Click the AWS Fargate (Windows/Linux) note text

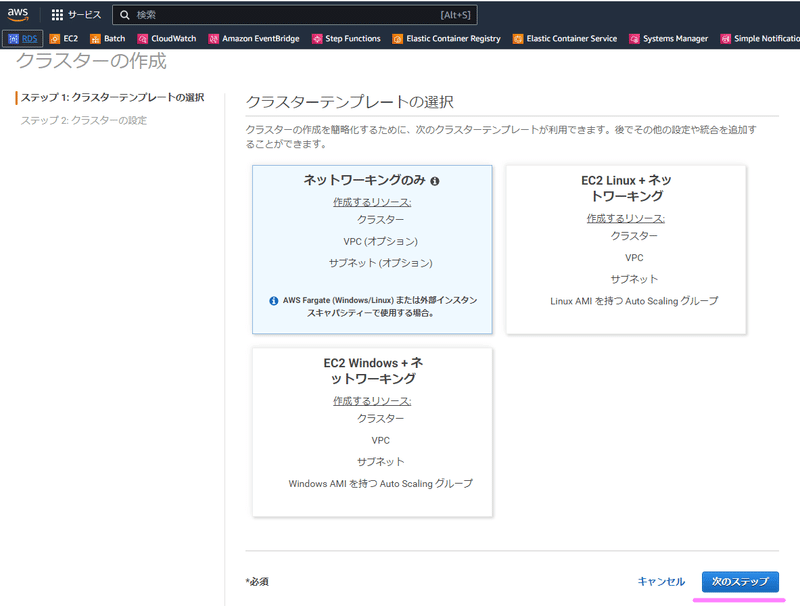(380, 307)
